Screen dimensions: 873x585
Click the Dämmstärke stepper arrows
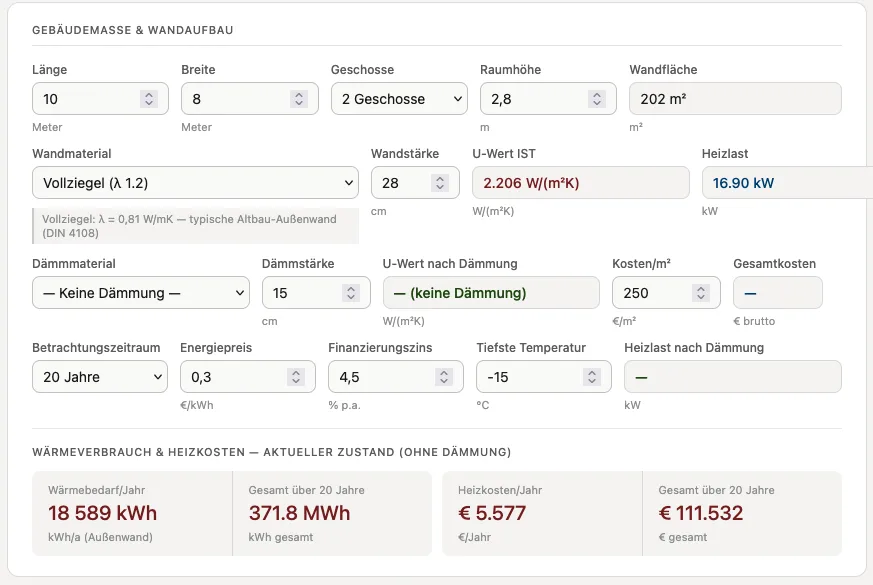[x=350, y=293]
